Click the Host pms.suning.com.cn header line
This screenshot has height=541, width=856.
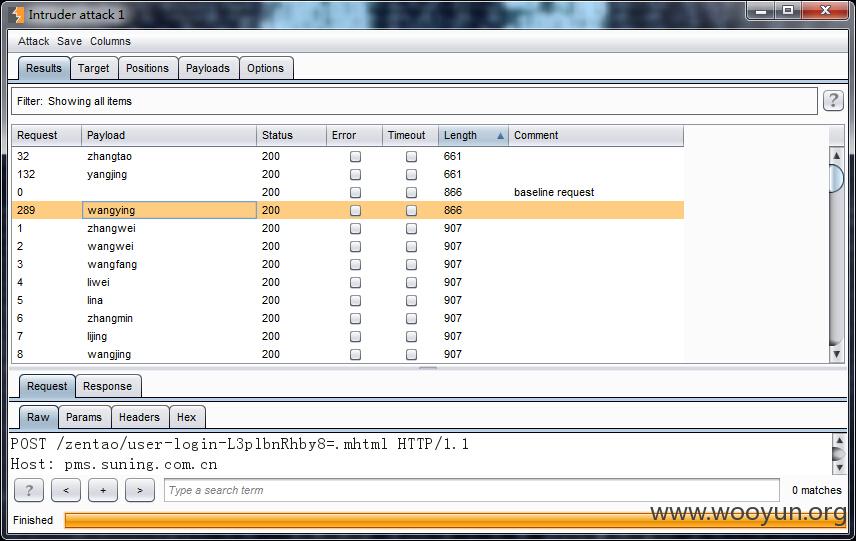coord(114,465)
